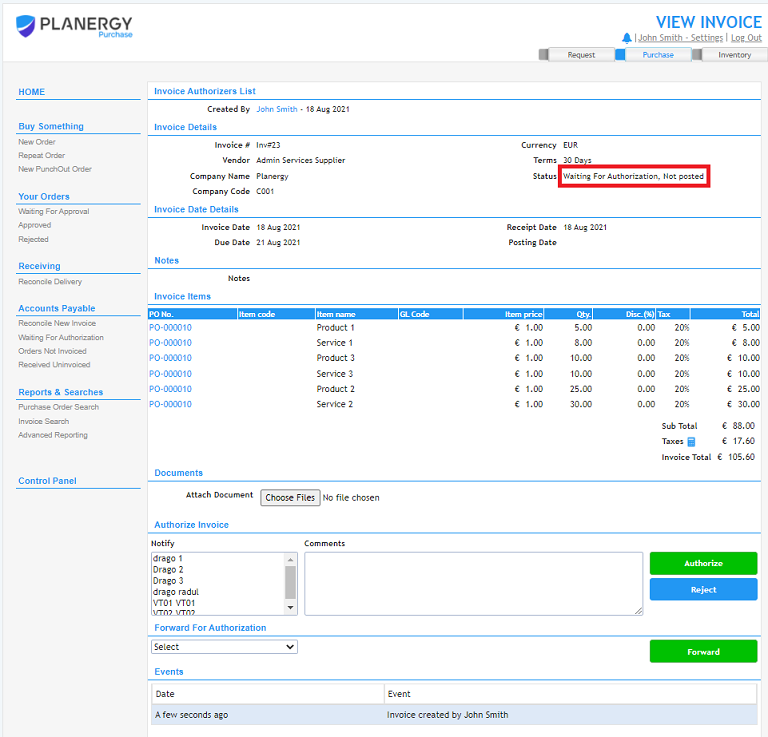Open PO-000010 link for Product 2
Image resolution: width=768 pixels, height=737 pixels.
[x=170, y=389]
